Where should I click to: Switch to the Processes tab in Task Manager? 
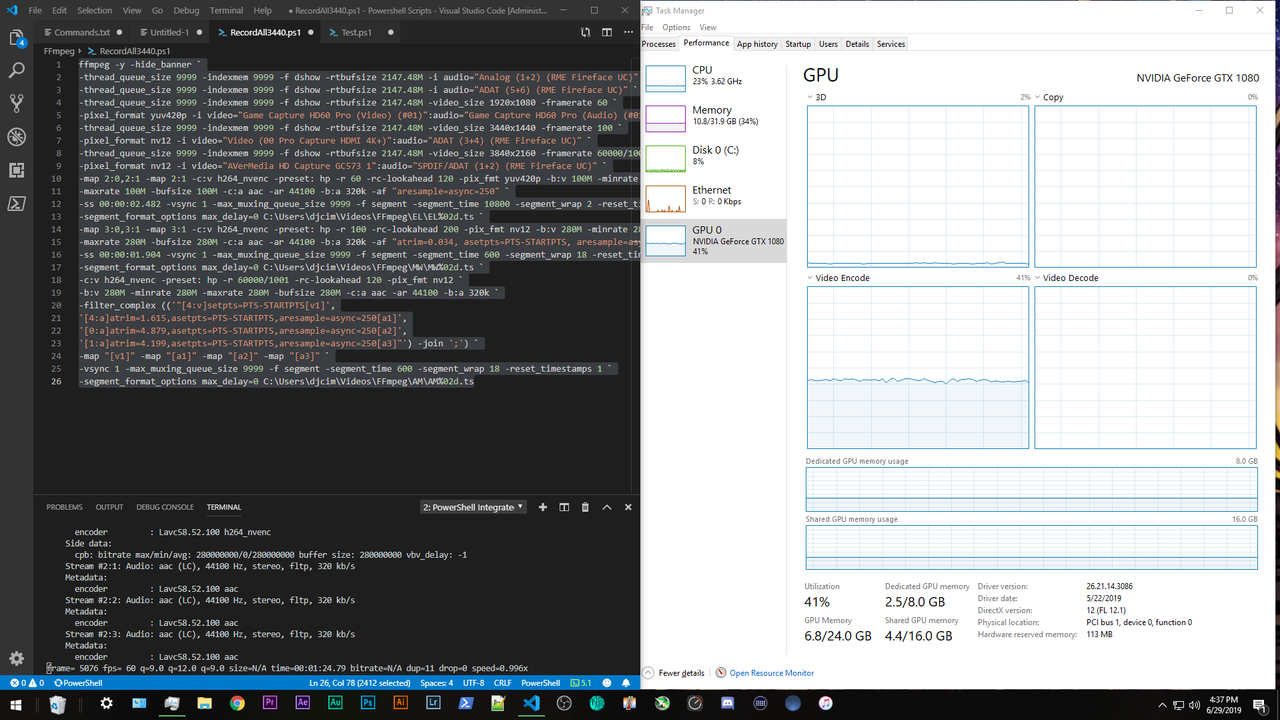coord(659,44)
